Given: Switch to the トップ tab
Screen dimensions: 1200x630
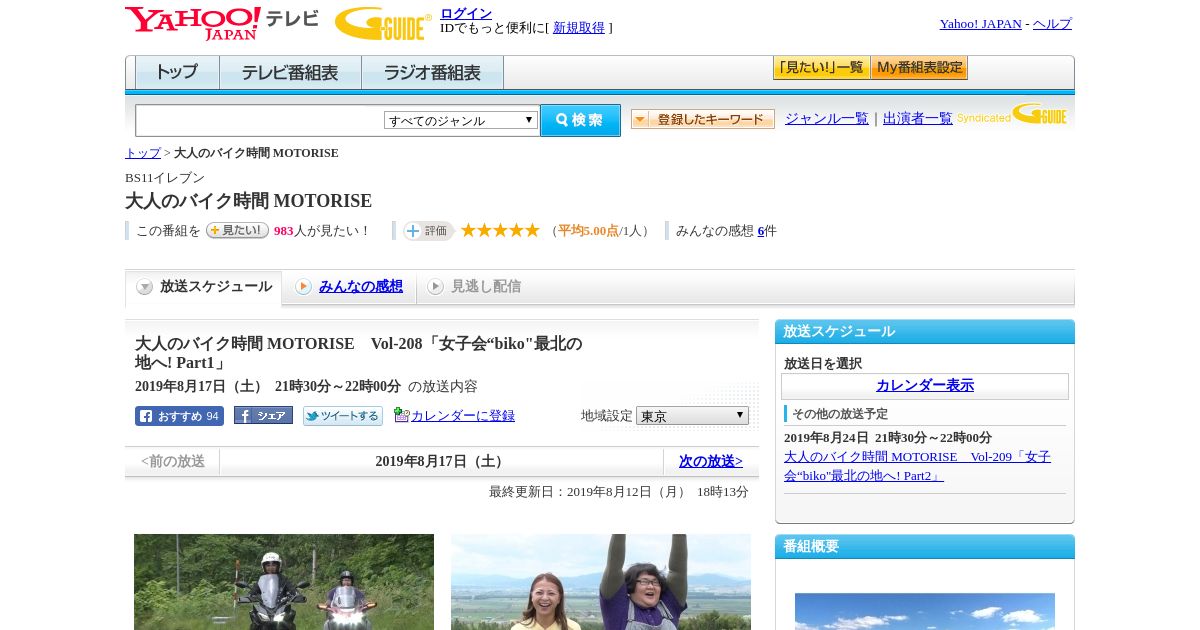Looking at the screenshot, I should pyautogui.click(x=177, y=73).
